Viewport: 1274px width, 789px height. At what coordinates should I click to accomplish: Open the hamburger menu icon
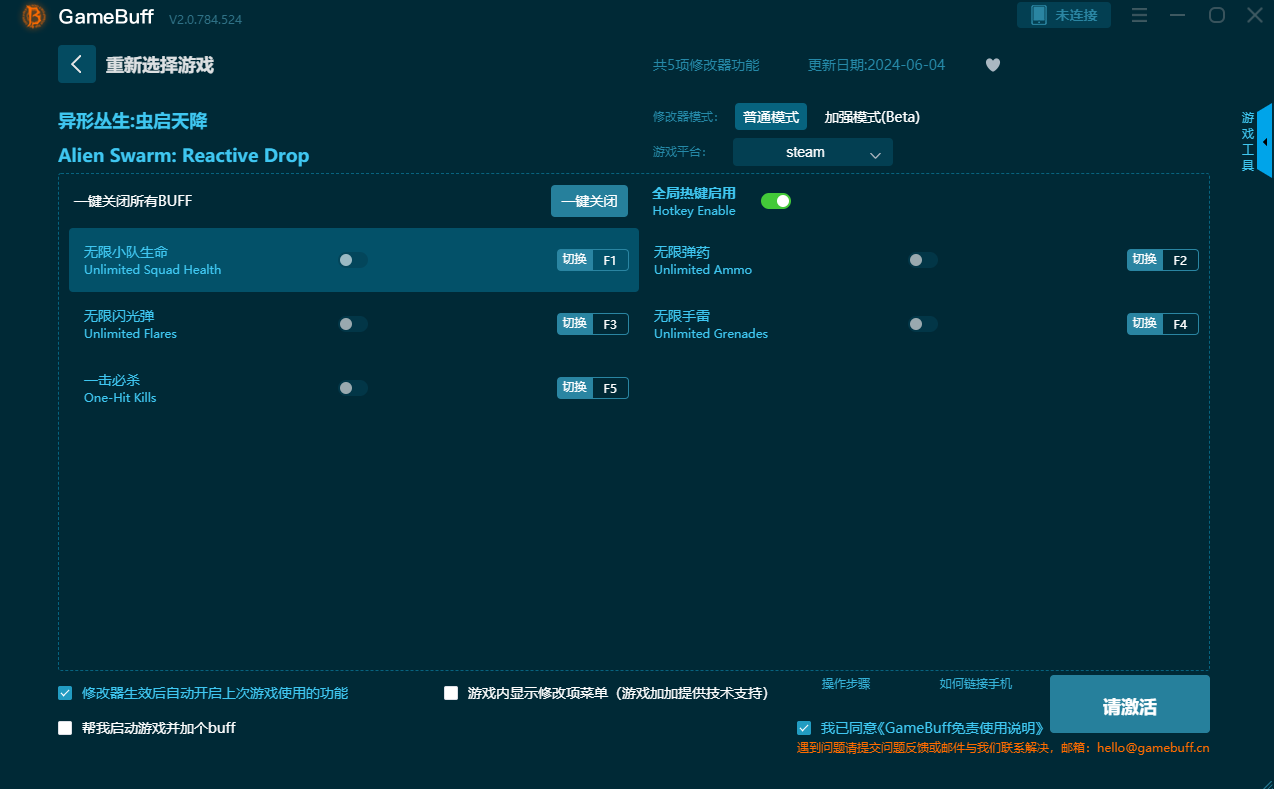click(x=1139, y=15)
